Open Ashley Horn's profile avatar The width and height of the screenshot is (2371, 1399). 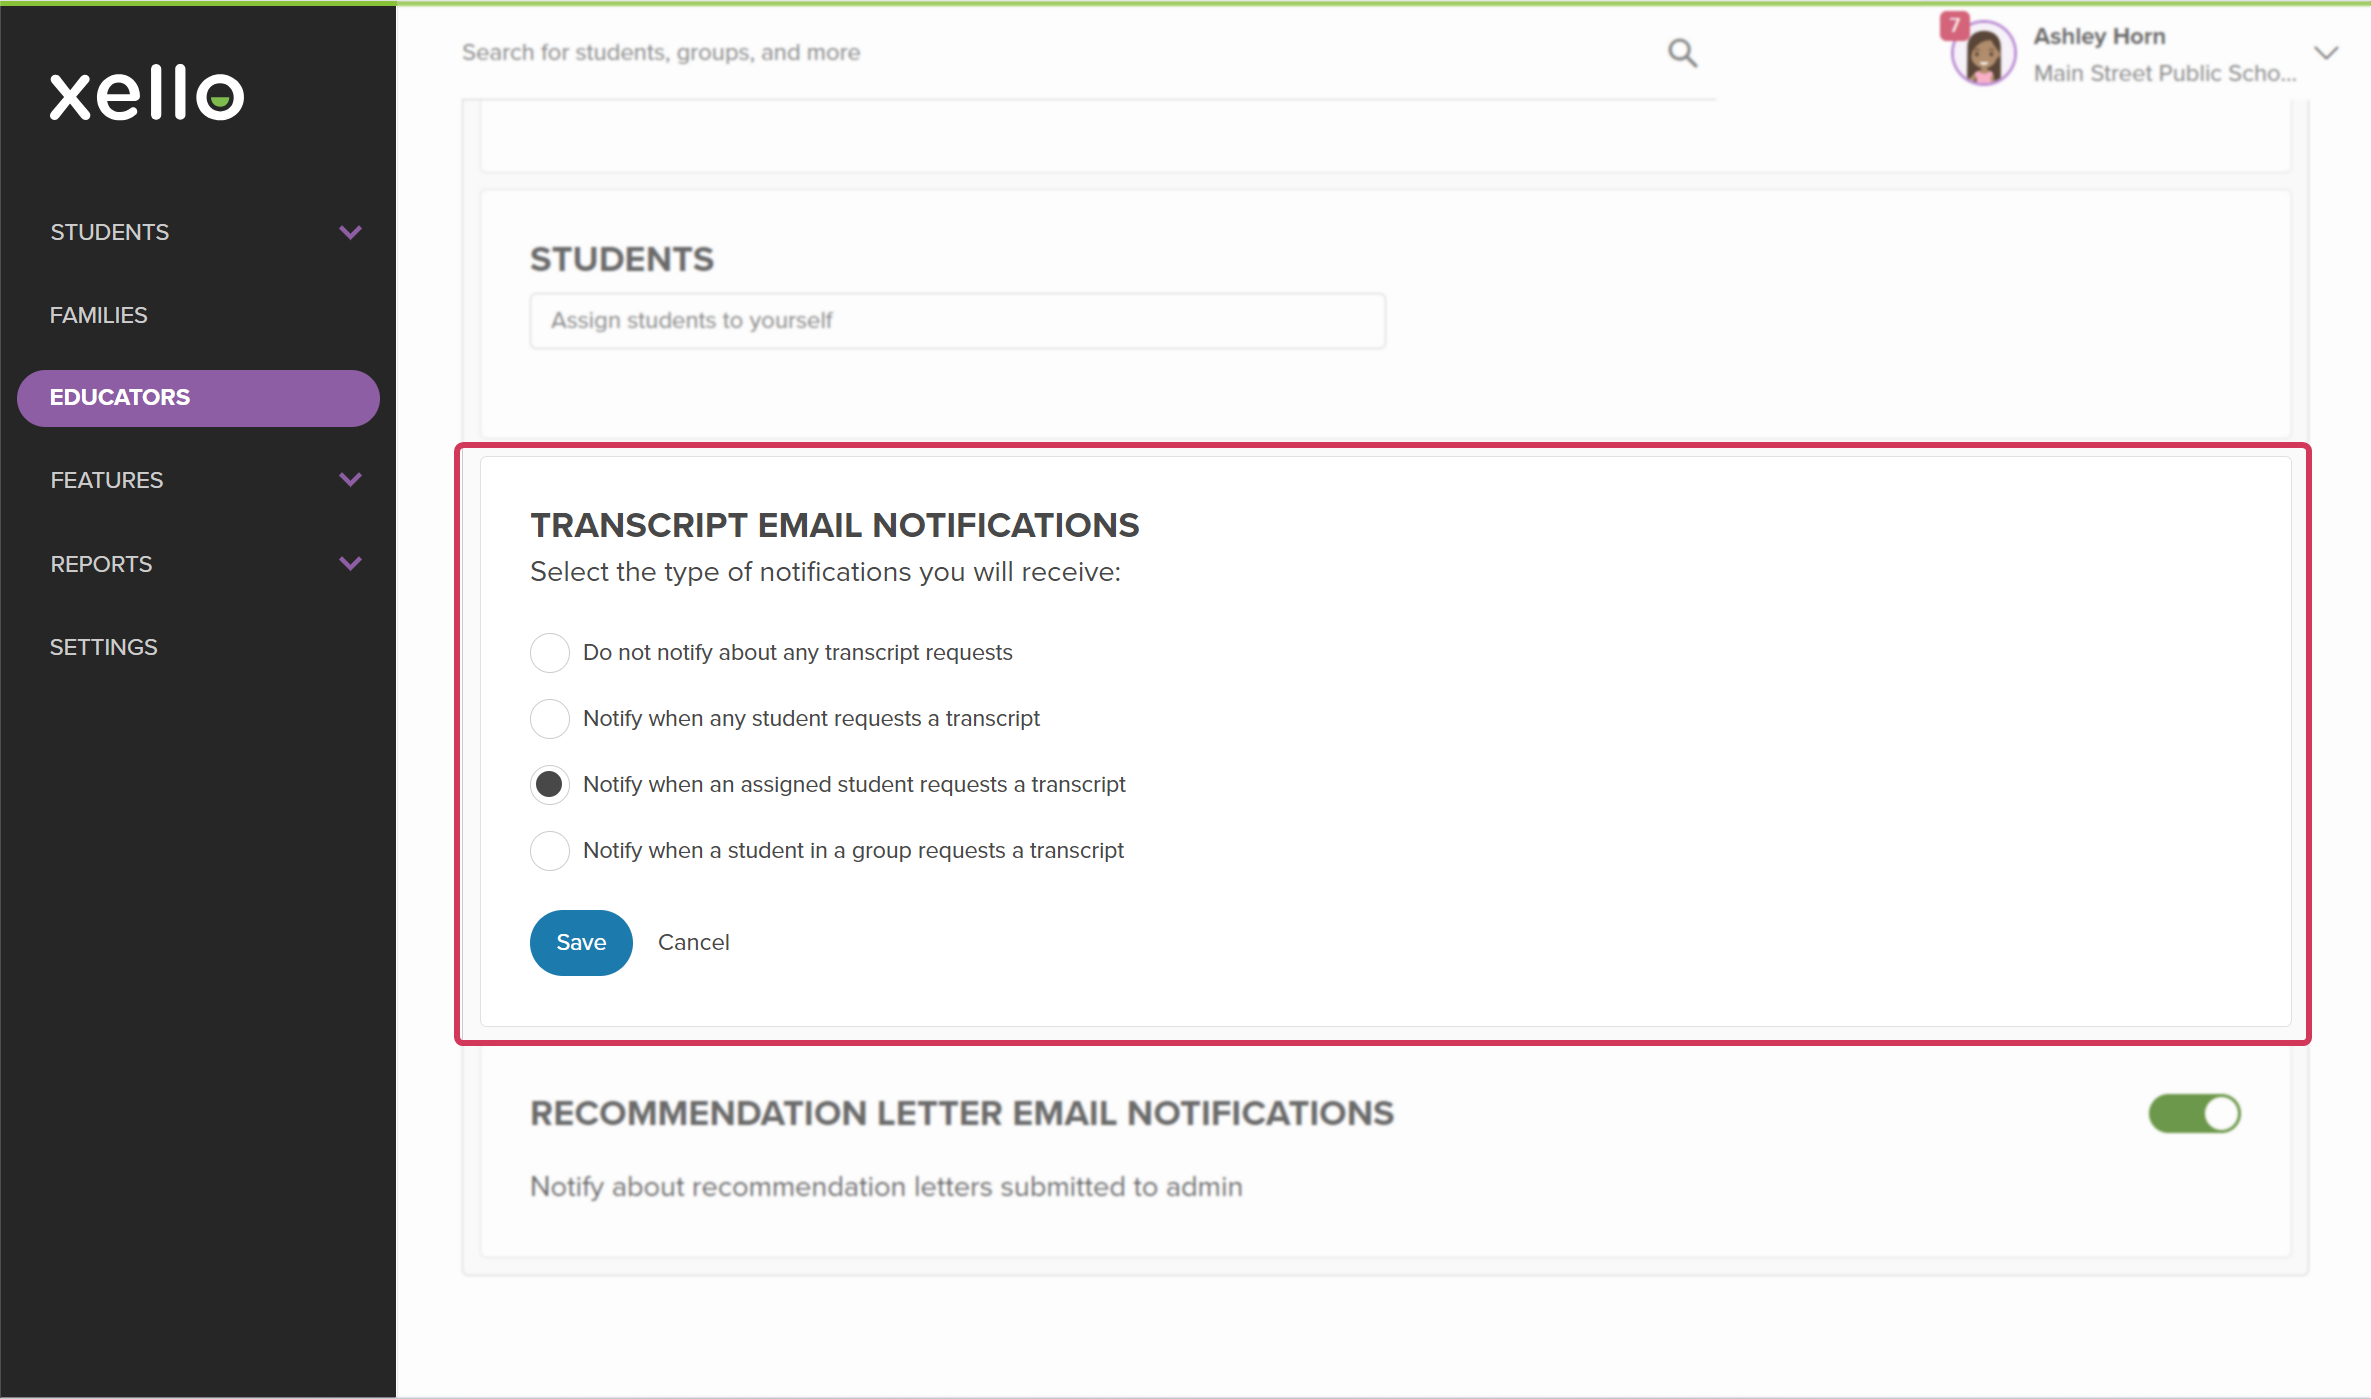(1983, 54)
